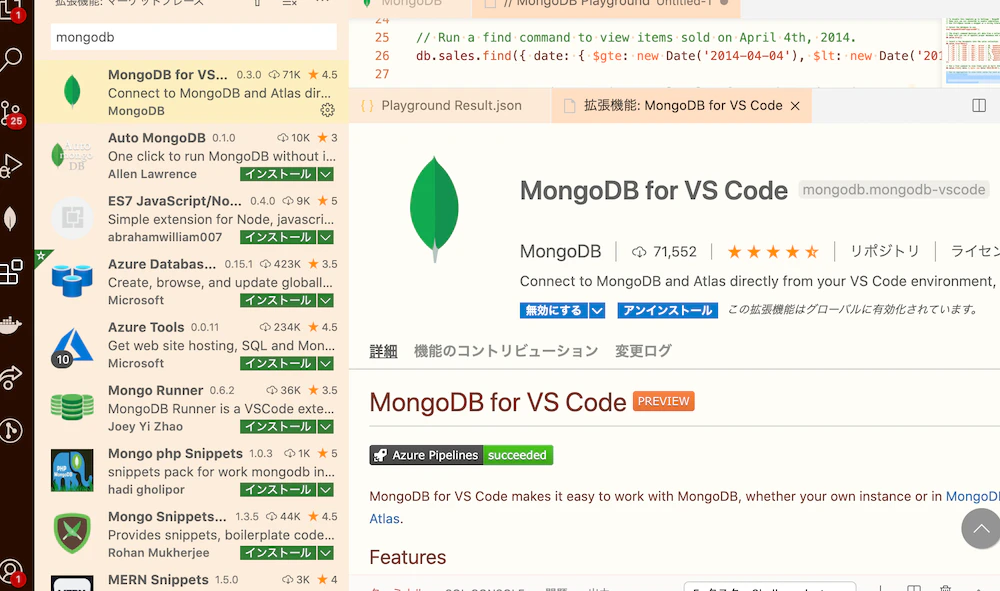Click the editor minimap preview

point(971,52)
